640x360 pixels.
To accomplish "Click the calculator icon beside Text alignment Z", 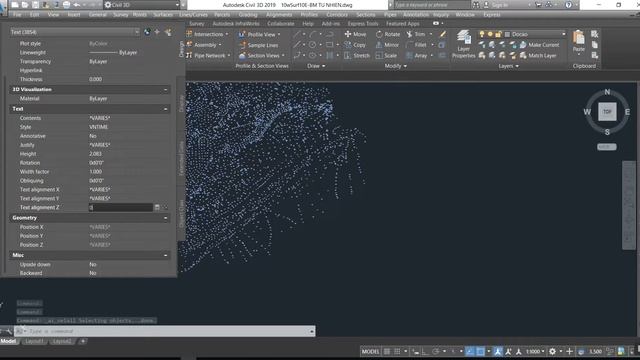I will pos(157,208).
